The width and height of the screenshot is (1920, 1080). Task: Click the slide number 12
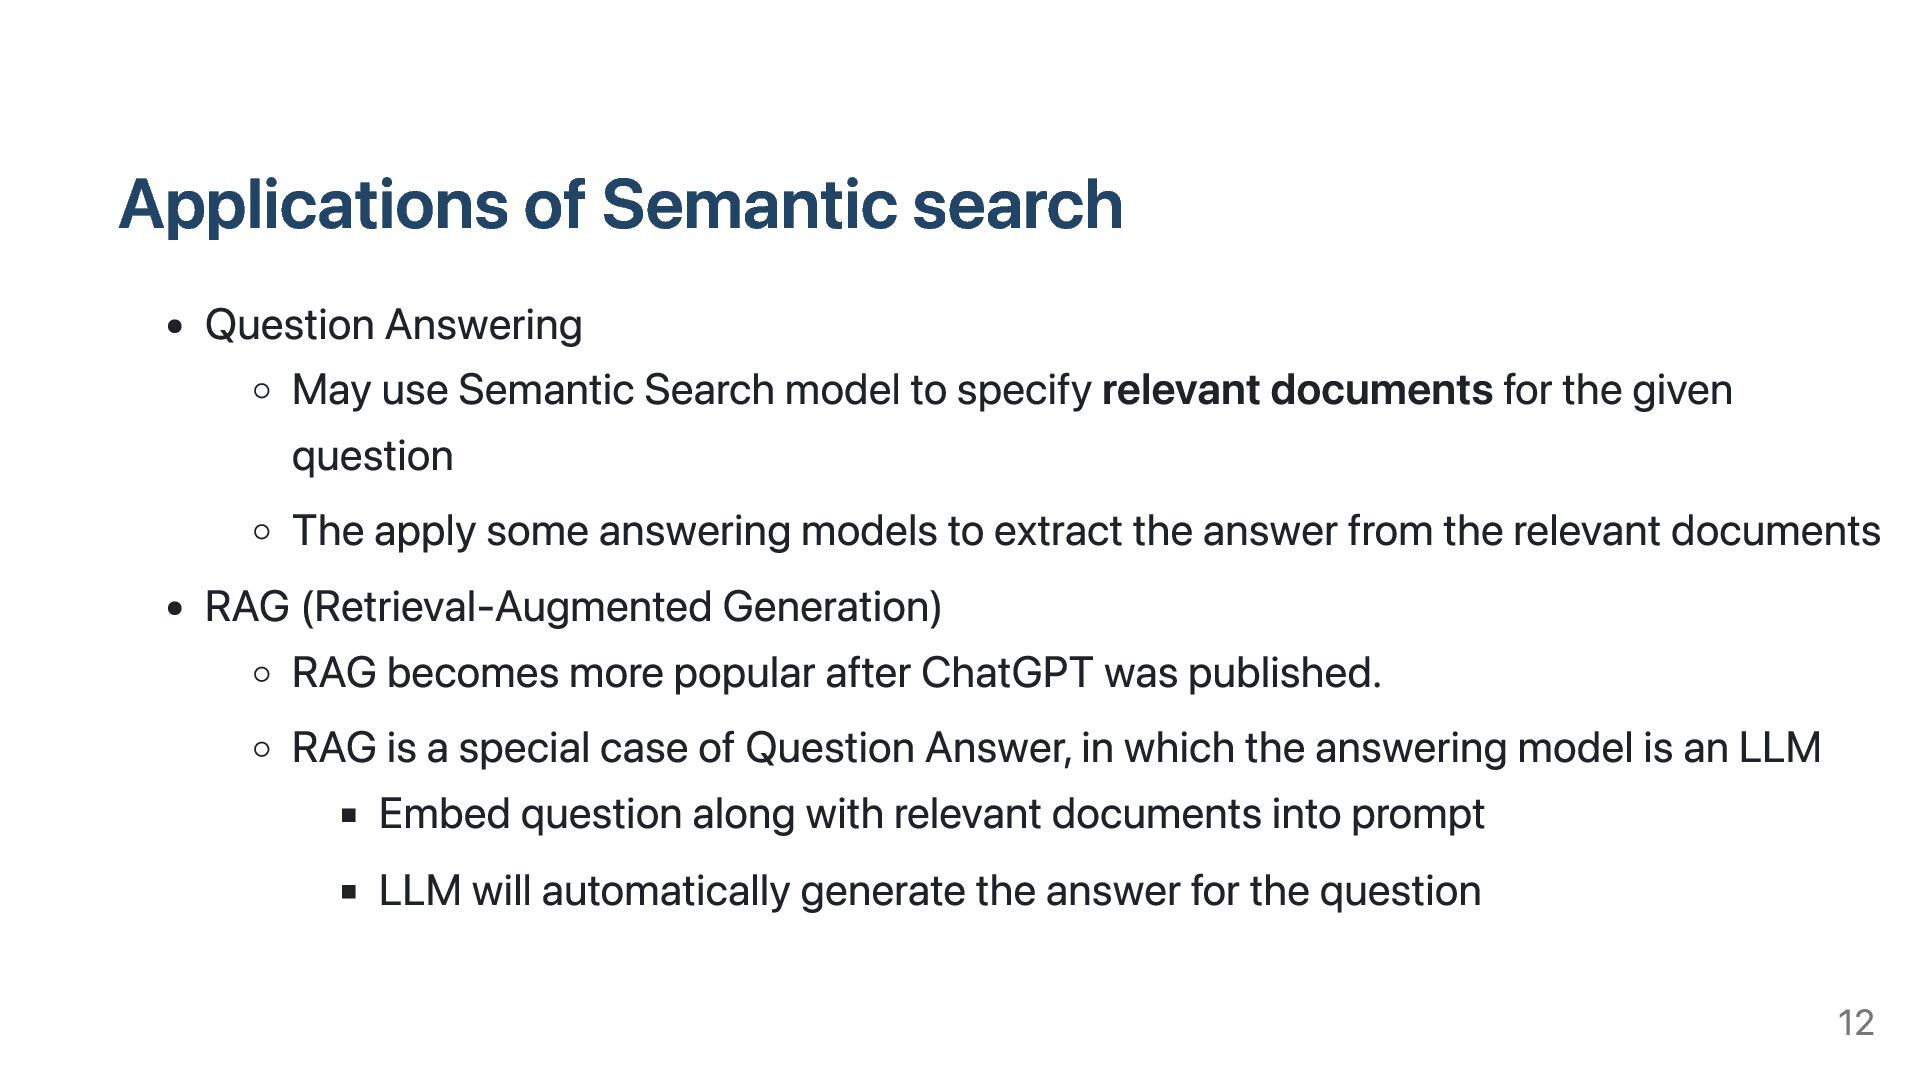click(x=1855, y=1023)
